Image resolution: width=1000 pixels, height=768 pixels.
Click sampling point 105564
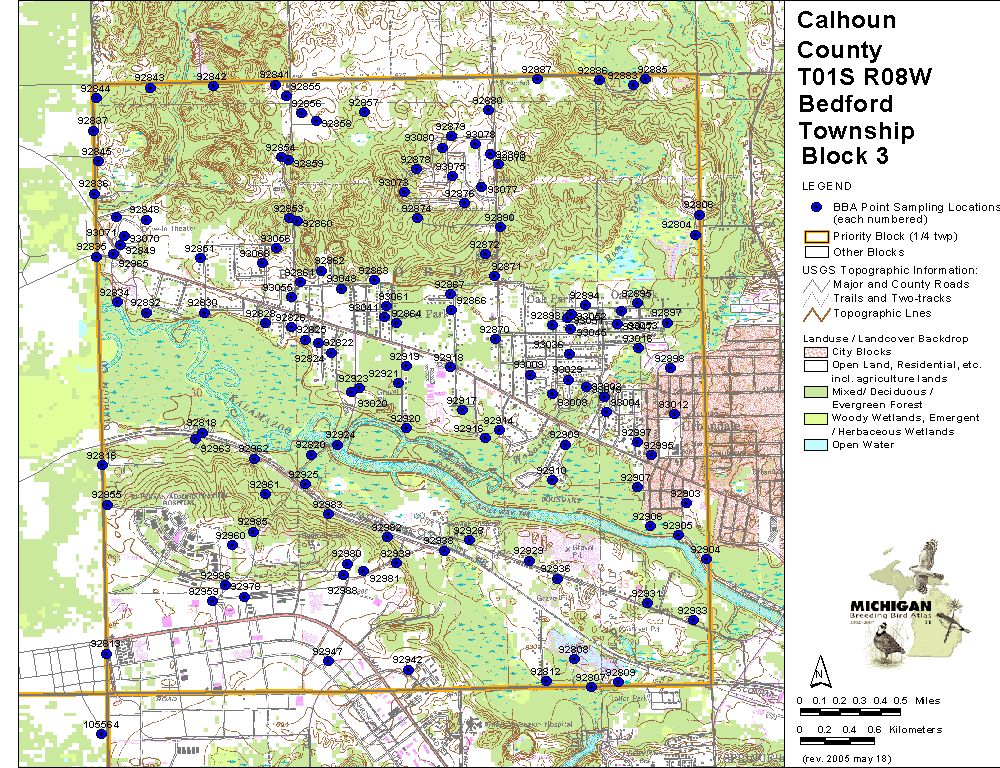click(x=101, y=734)
